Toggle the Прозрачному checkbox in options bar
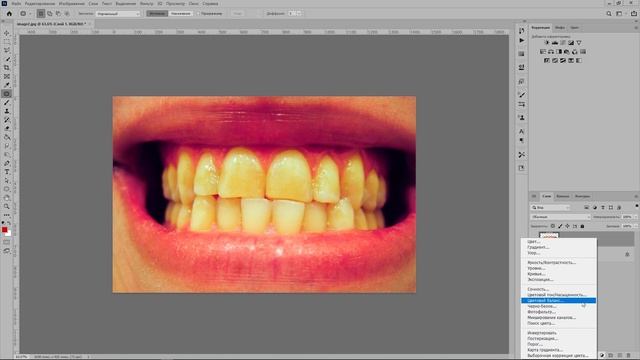The width and height of the screenshot is (640, 360). click(199, 13)
